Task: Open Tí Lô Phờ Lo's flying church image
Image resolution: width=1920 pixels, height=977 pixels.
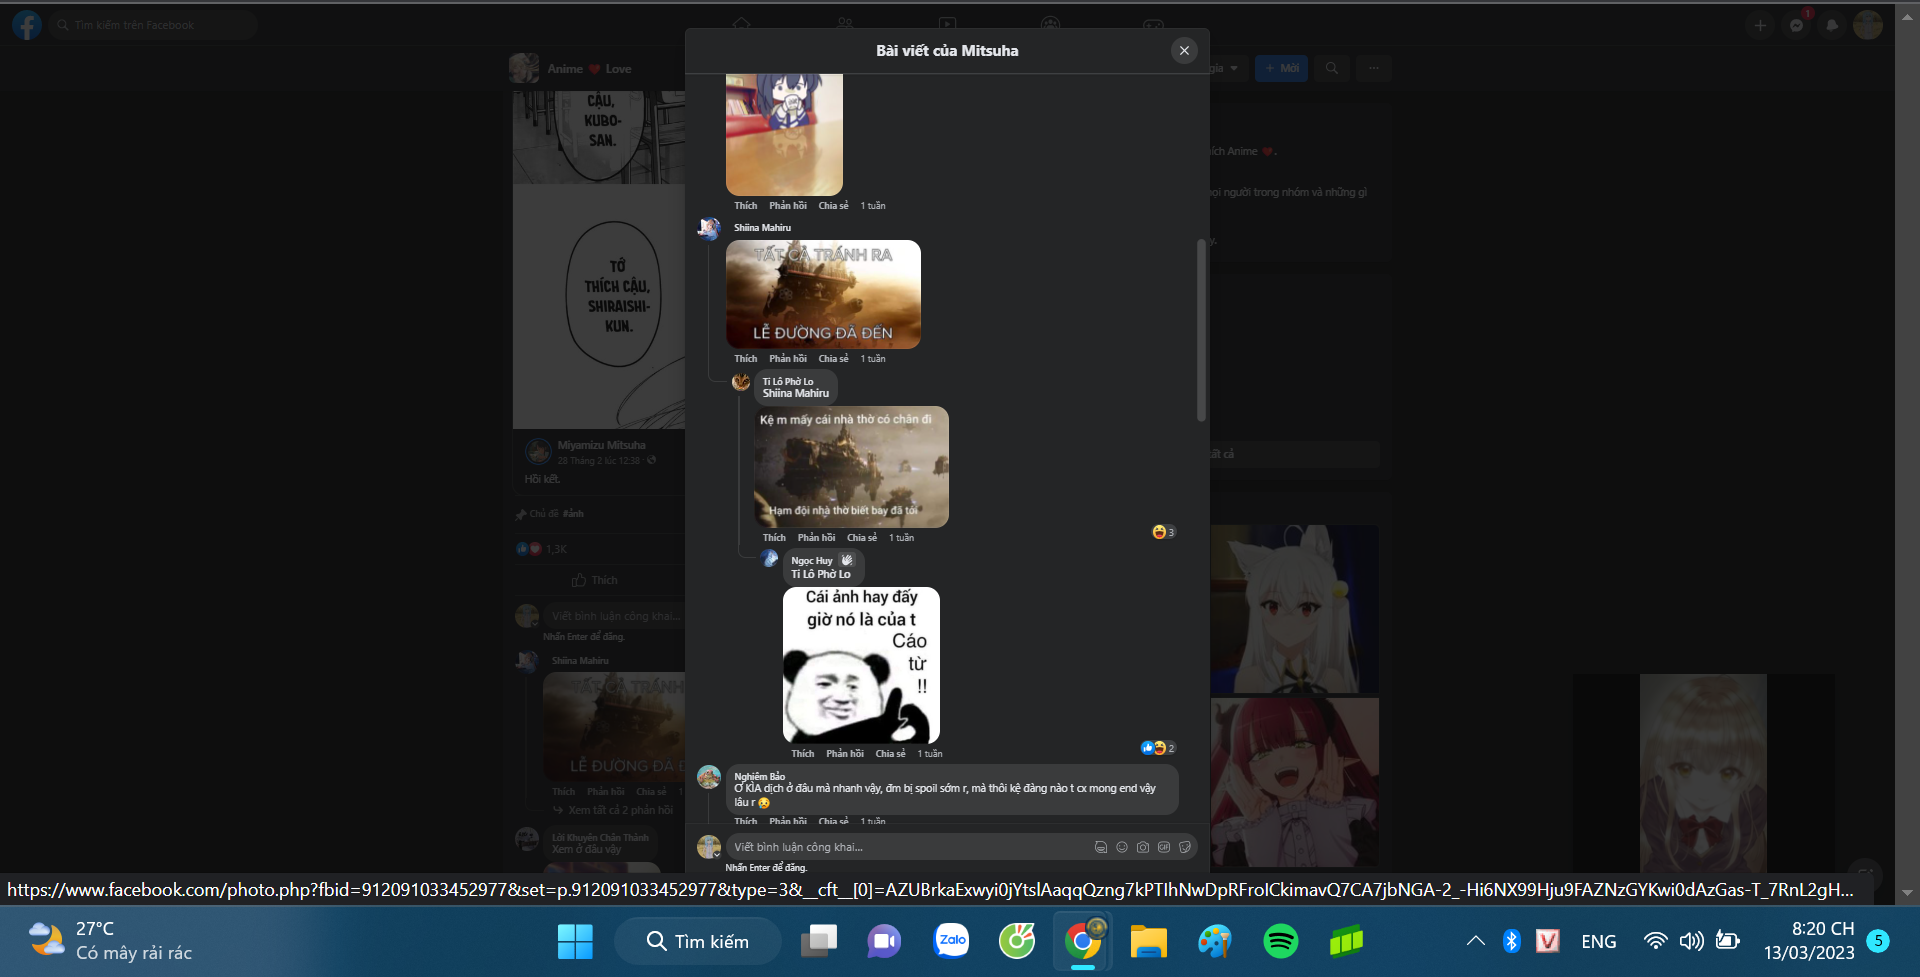Action: [851, 467]
